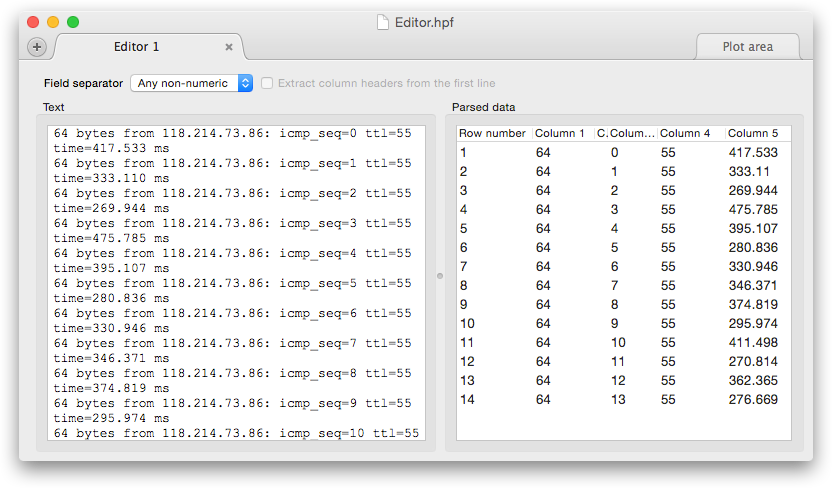
Task: Select the Editor 1 tab
Action: pyautogui.click(x=136, y=47)
